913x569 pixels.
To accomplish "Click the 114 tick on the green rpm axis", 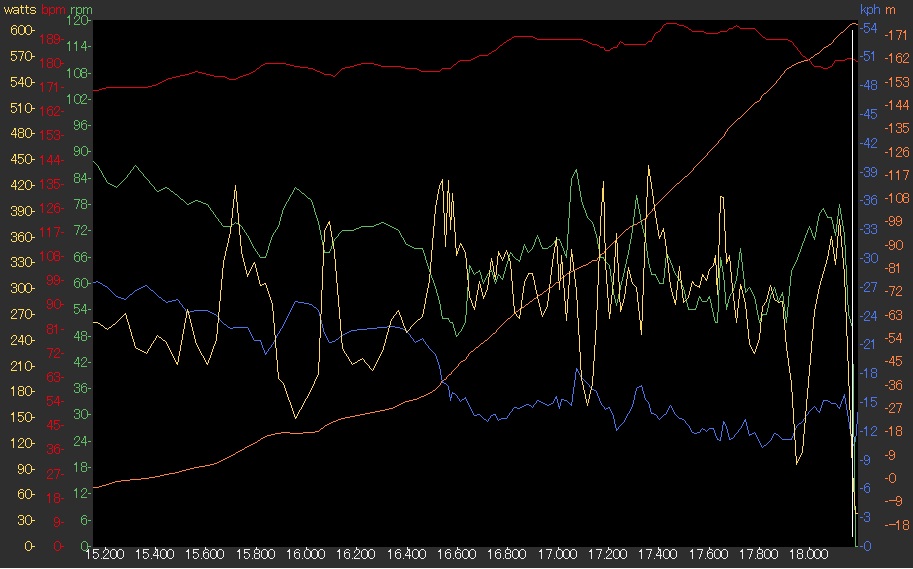I will point(80,47).
